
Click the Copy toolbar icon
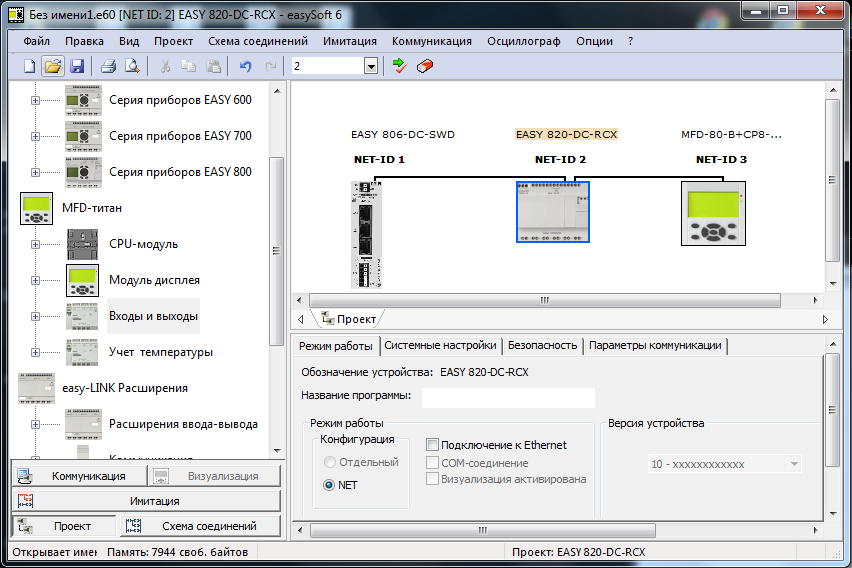pos(189,66)
